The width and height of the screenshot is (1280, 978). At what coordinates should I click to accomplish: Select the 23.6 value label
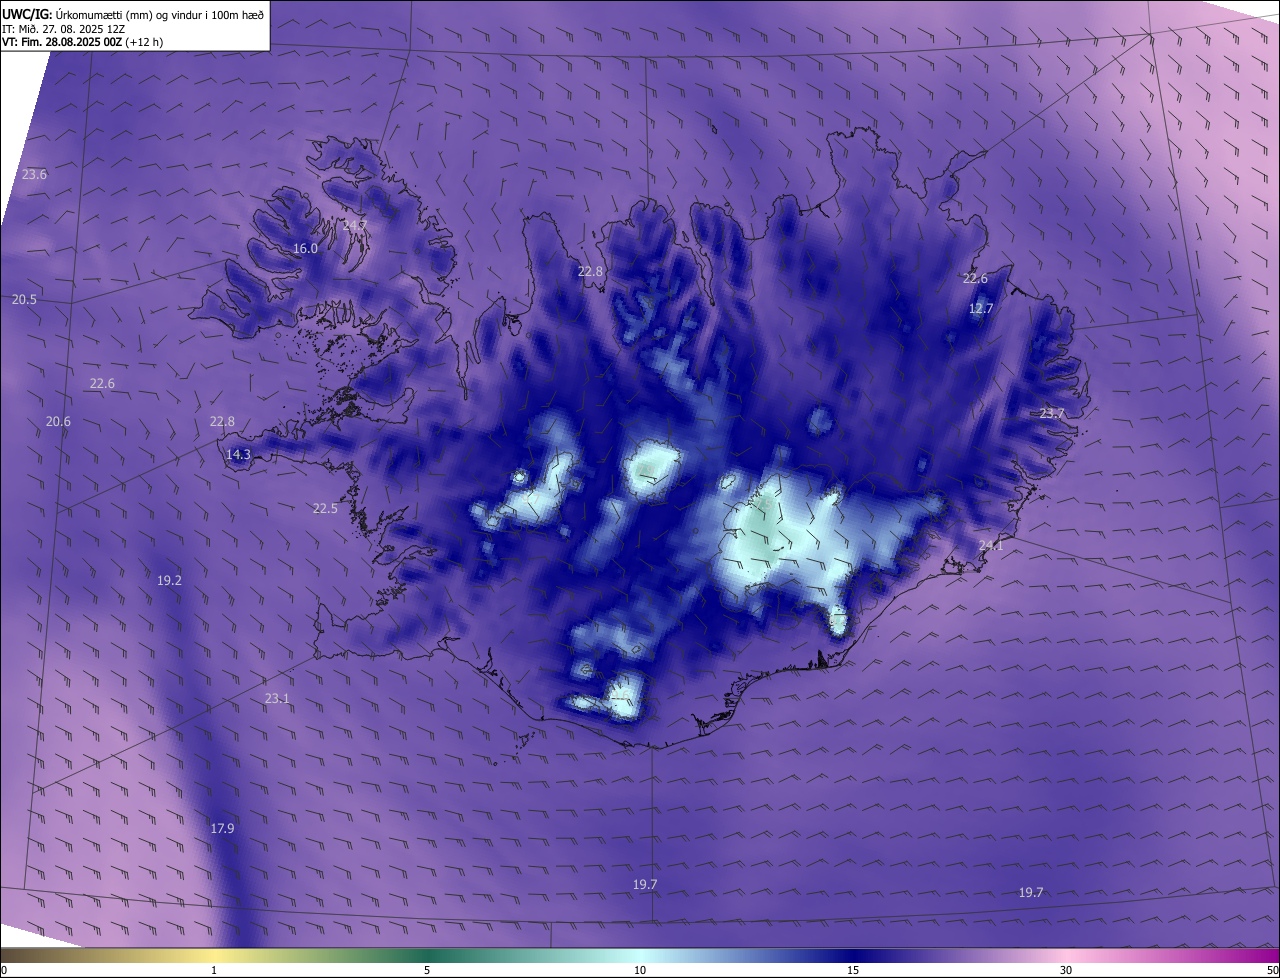point(35,174)
